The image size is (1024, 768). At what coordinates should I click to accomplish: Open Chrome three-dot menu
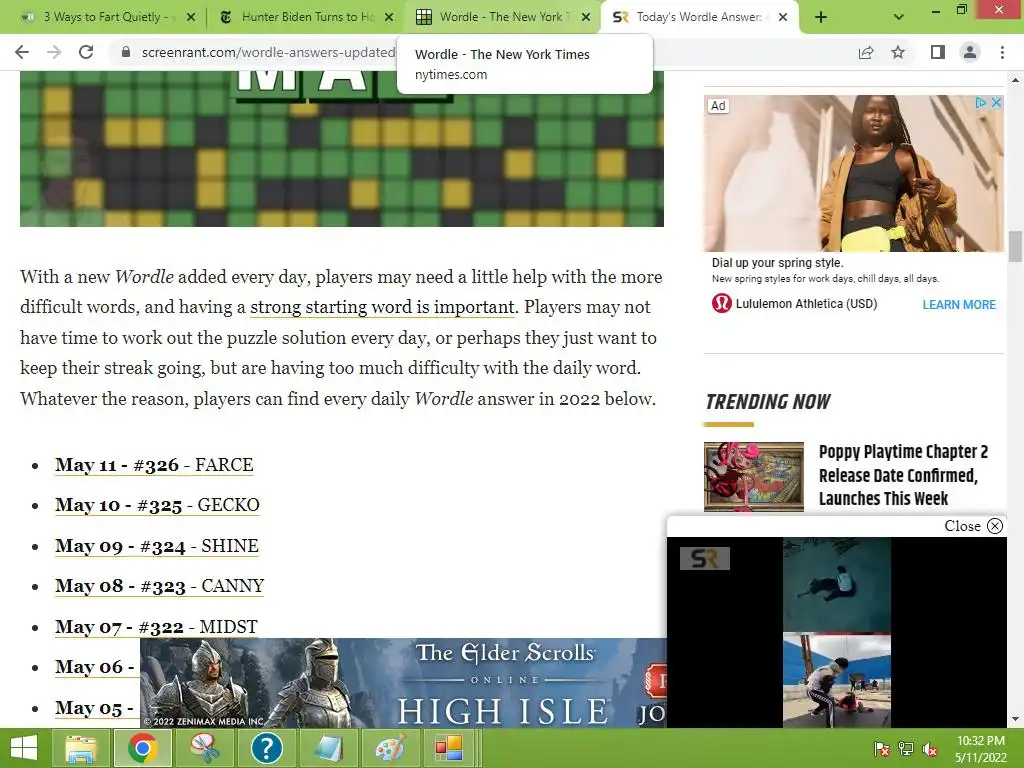click(x=1002, y=52)
